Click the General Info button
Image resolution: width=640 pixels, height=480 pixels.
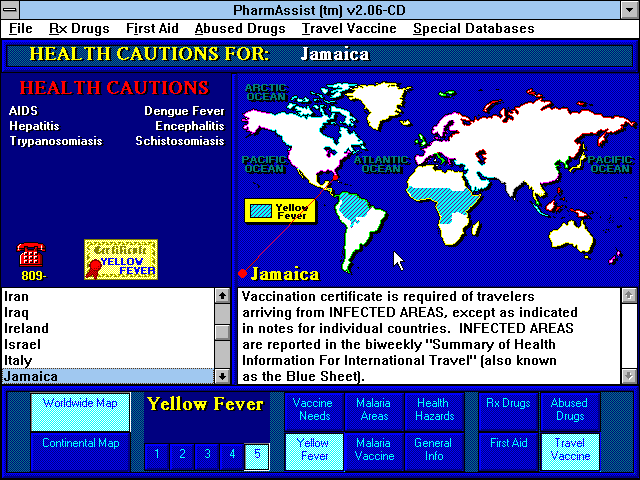(434, 452)
